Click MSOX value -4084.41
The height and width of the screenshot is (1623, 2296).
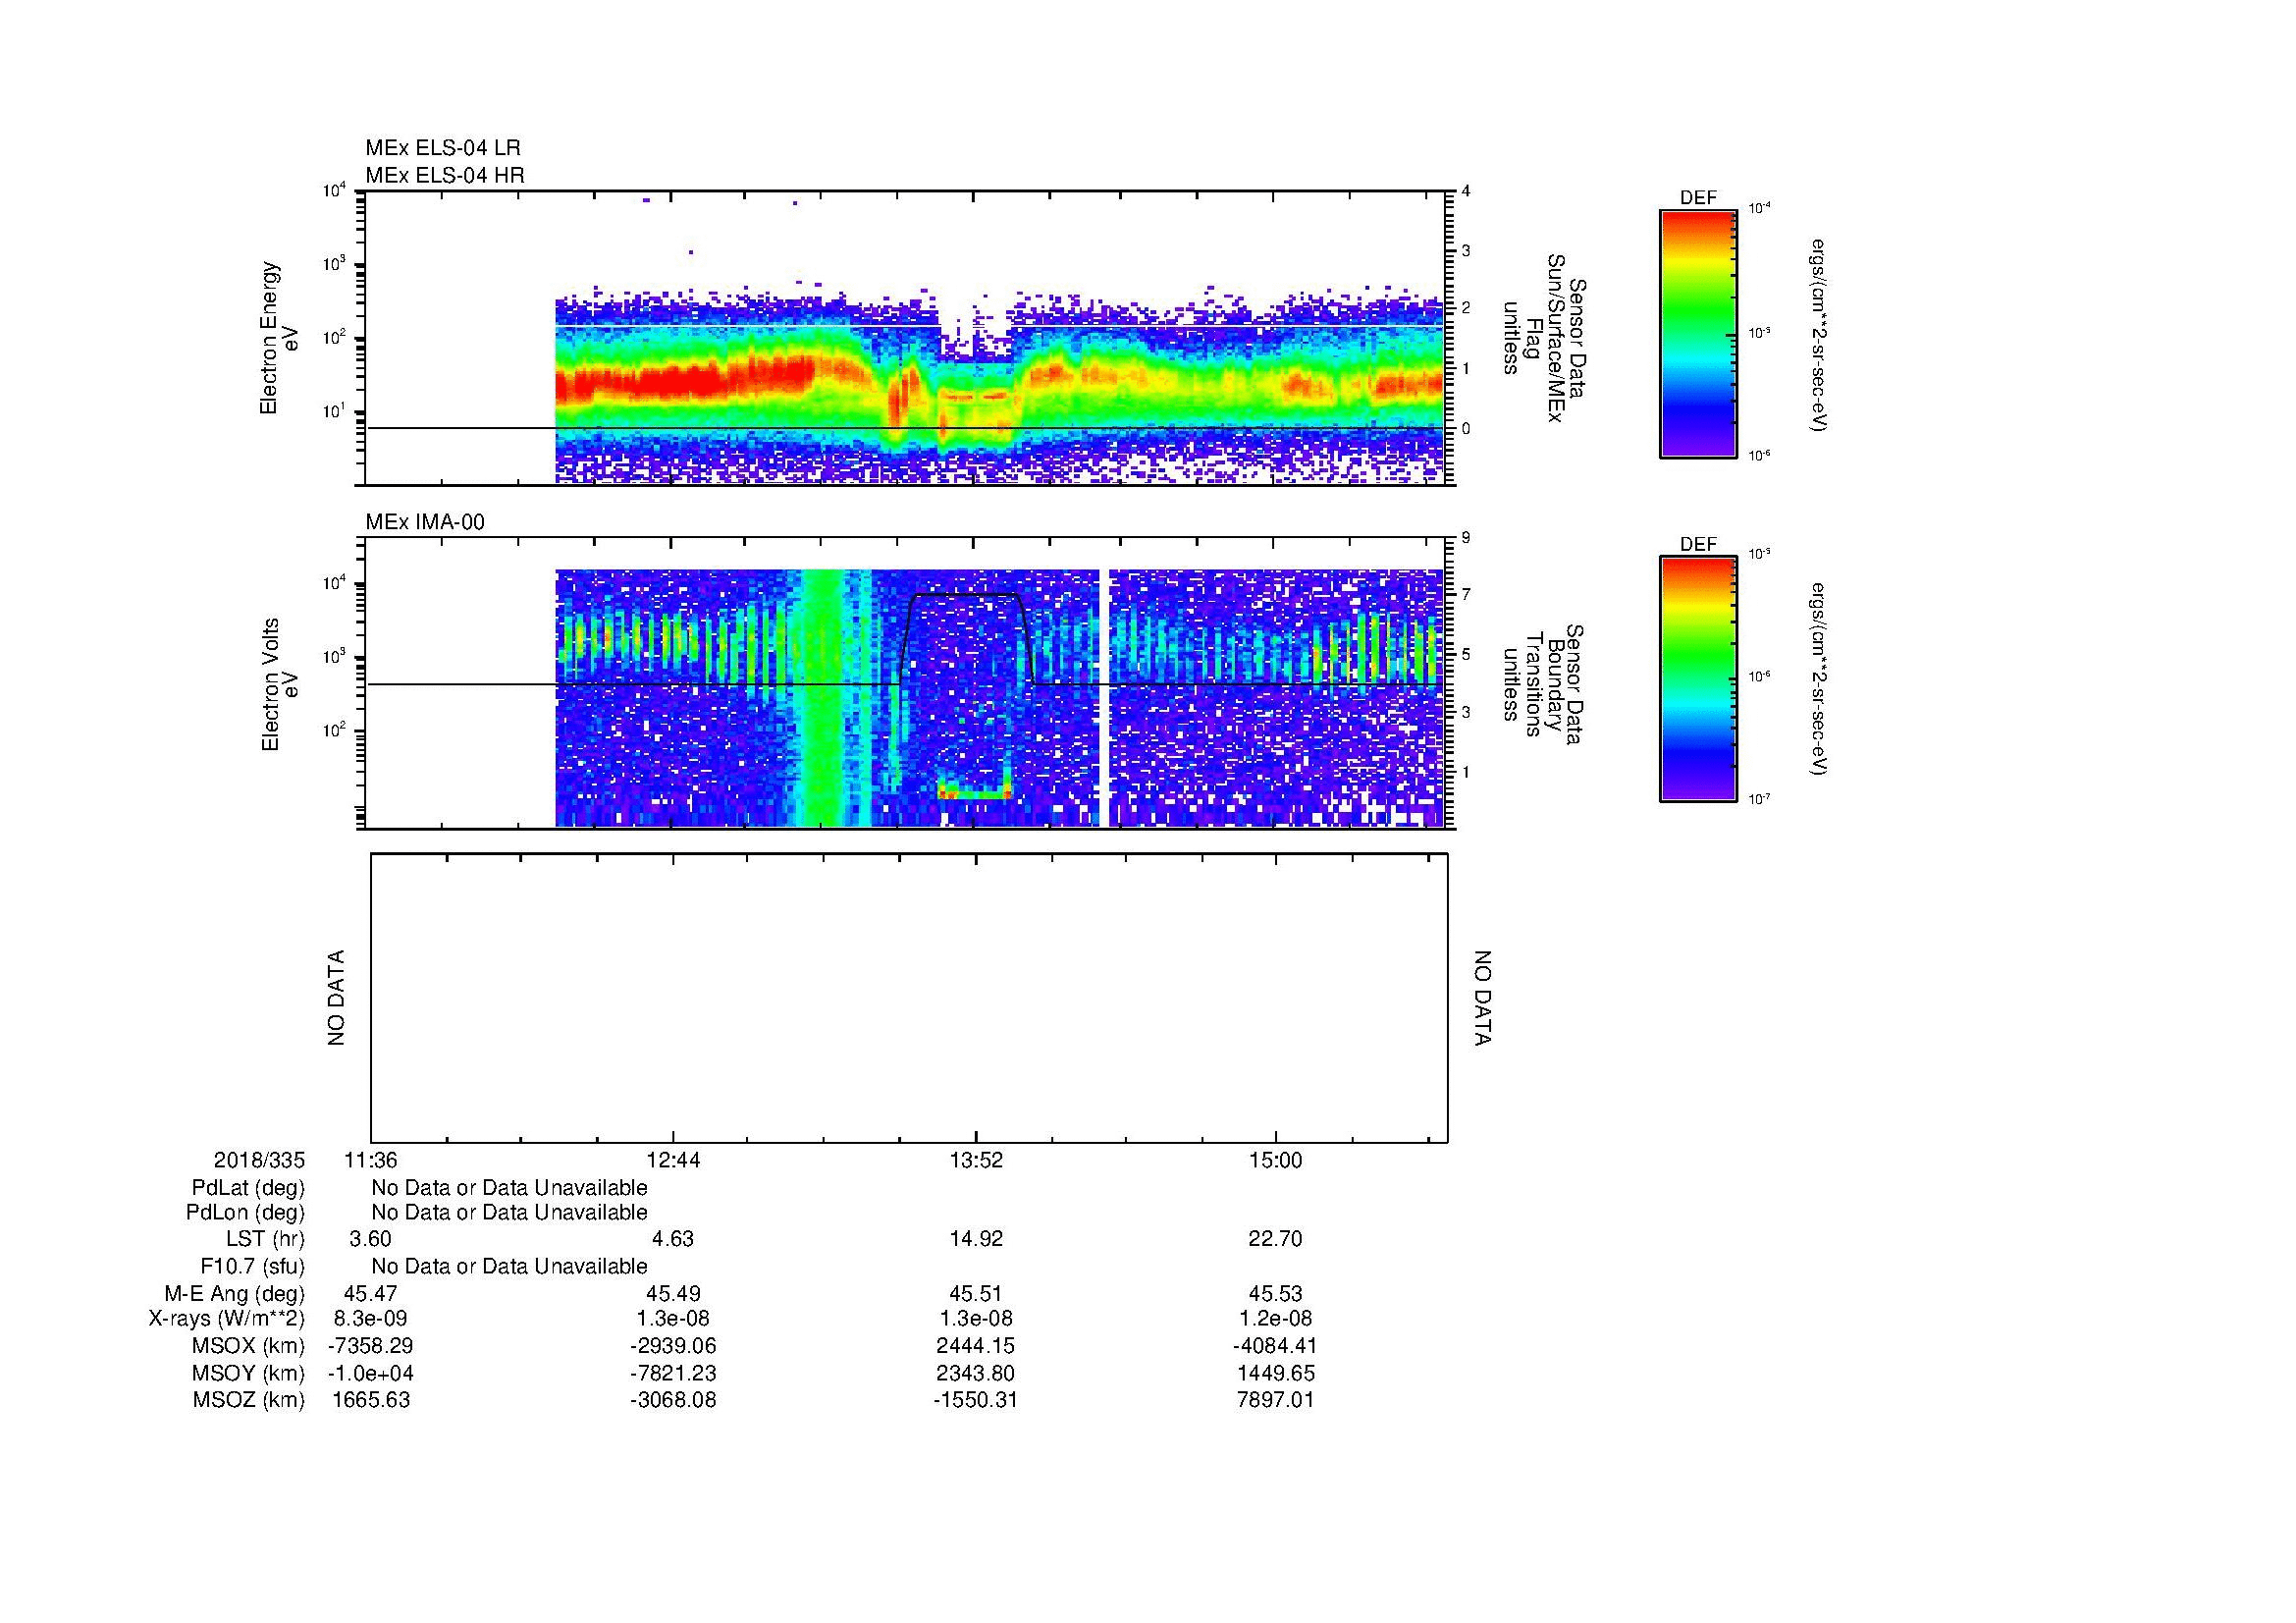point(1276,1346)
